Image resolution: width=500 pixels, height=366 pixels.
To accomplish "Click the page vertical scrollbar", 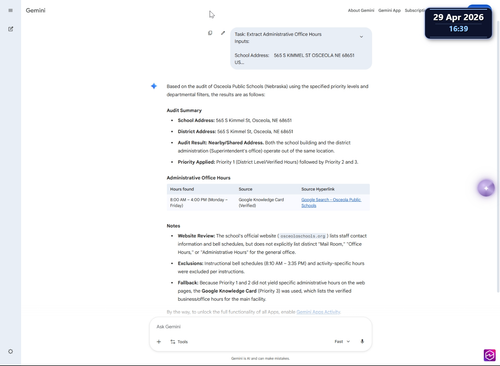I will click(498, 157).
